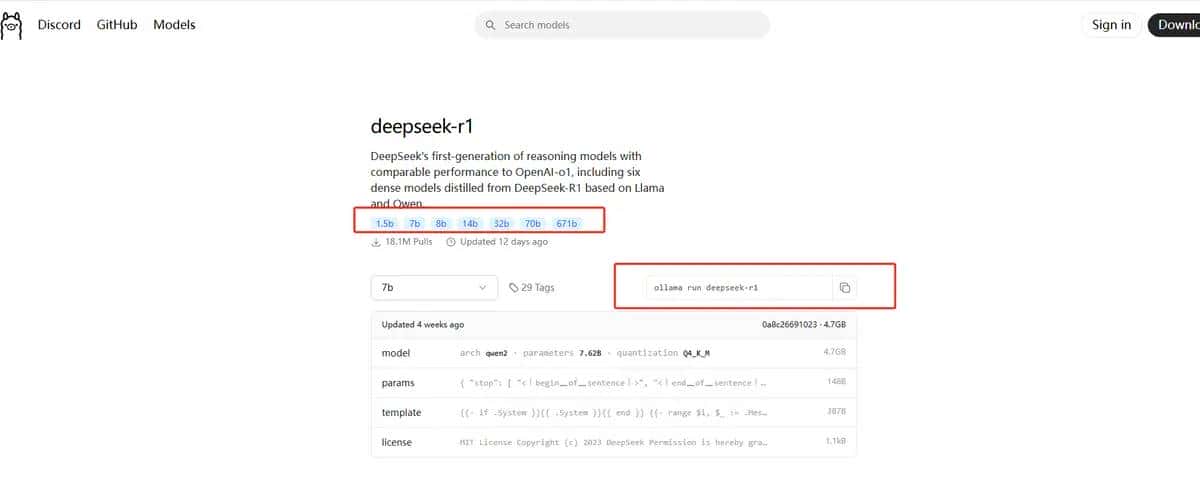This screenshot has height=489, width=1200.
Task: Open the Discord link
Action: pos(59,25)
